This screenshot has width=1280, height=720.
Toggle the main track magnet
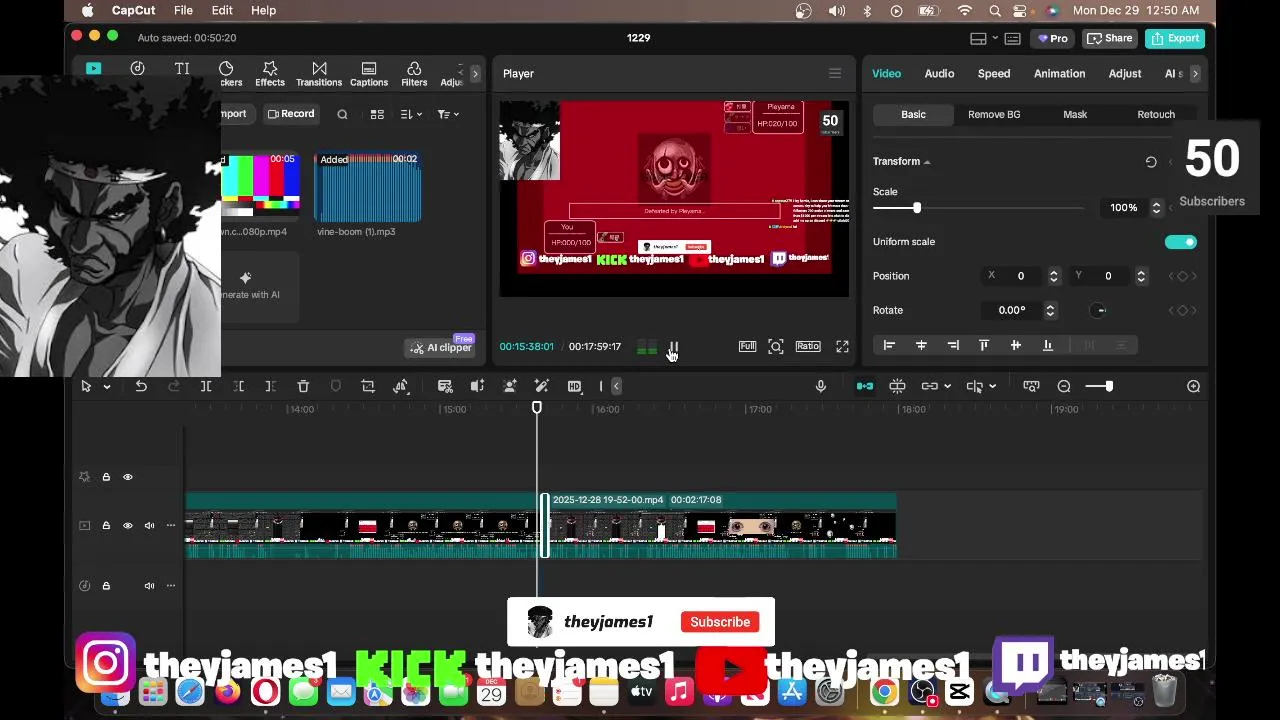coord(865,386)
